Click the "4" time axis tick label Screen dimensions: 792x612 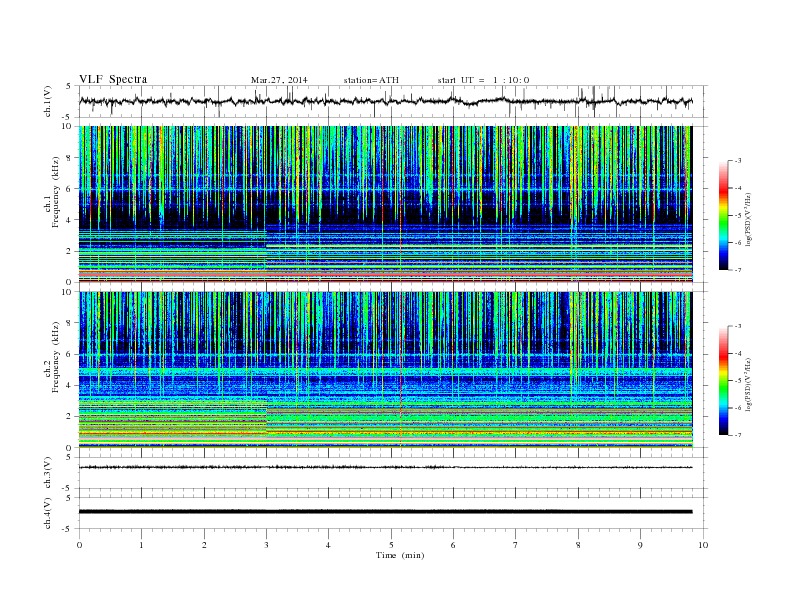point(329,545)
